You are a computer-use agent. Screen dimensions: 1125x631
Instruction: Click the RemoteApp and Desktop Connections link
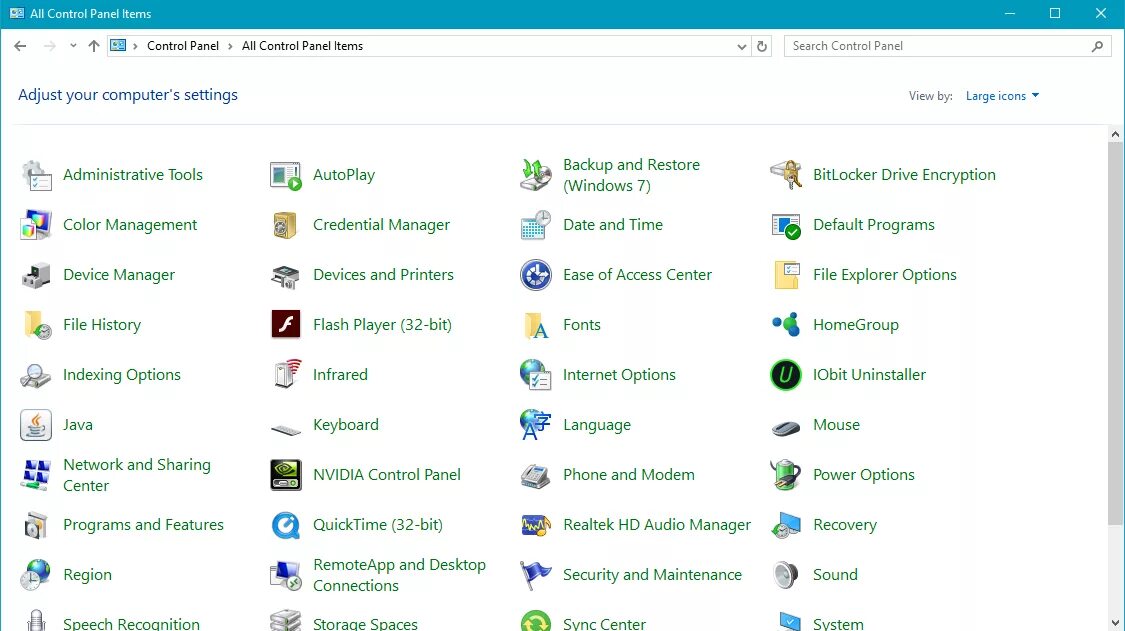click(x=400, y=575)
